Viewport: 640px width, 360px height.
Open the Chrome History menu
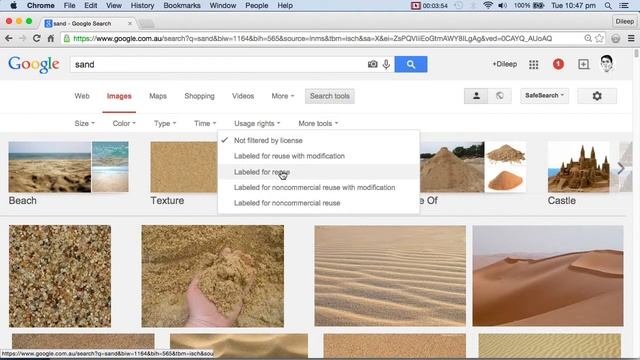(142, 5)
